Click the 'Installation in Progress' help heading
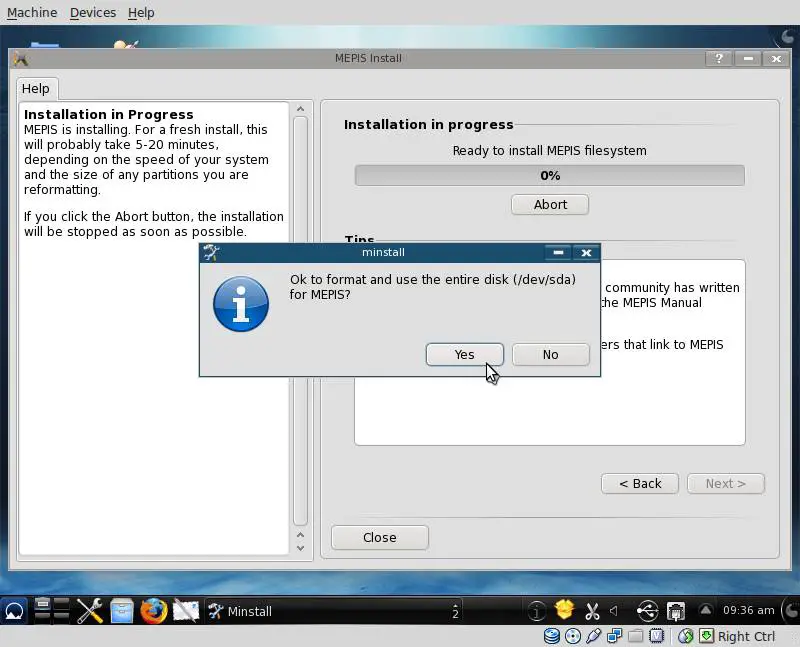This screenshot has width=800, height=647. pos(109,114)
